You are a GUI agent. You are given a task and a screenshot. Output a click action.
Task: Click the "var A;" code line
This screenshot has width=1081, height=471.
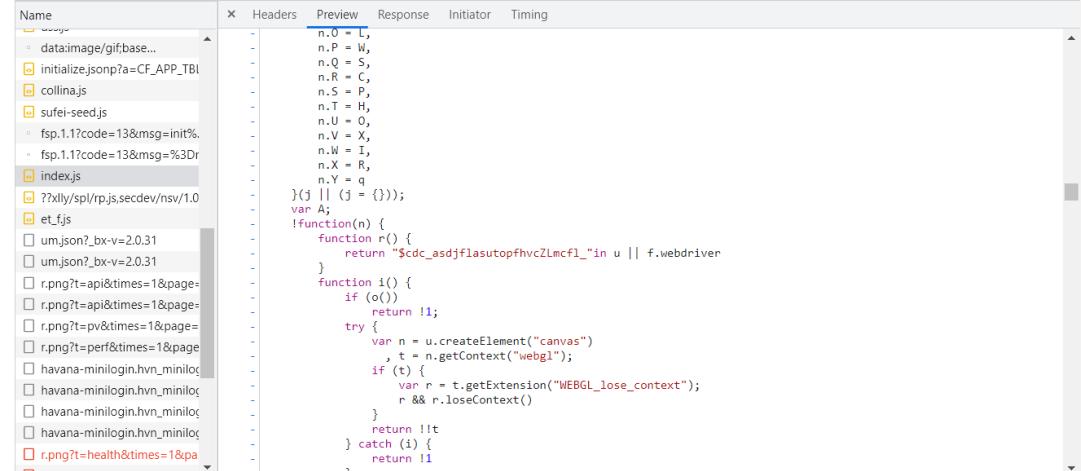pyautogui.click(x=311, y=208)
